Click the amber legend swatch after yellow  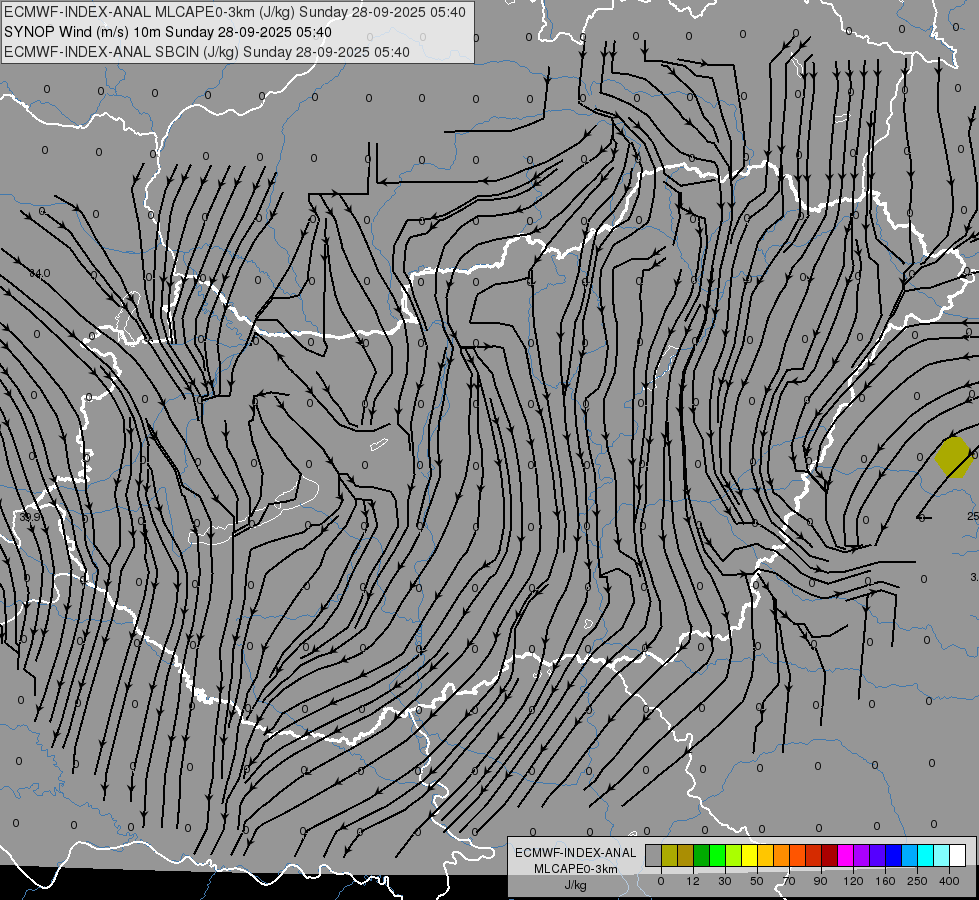[765, 855]
